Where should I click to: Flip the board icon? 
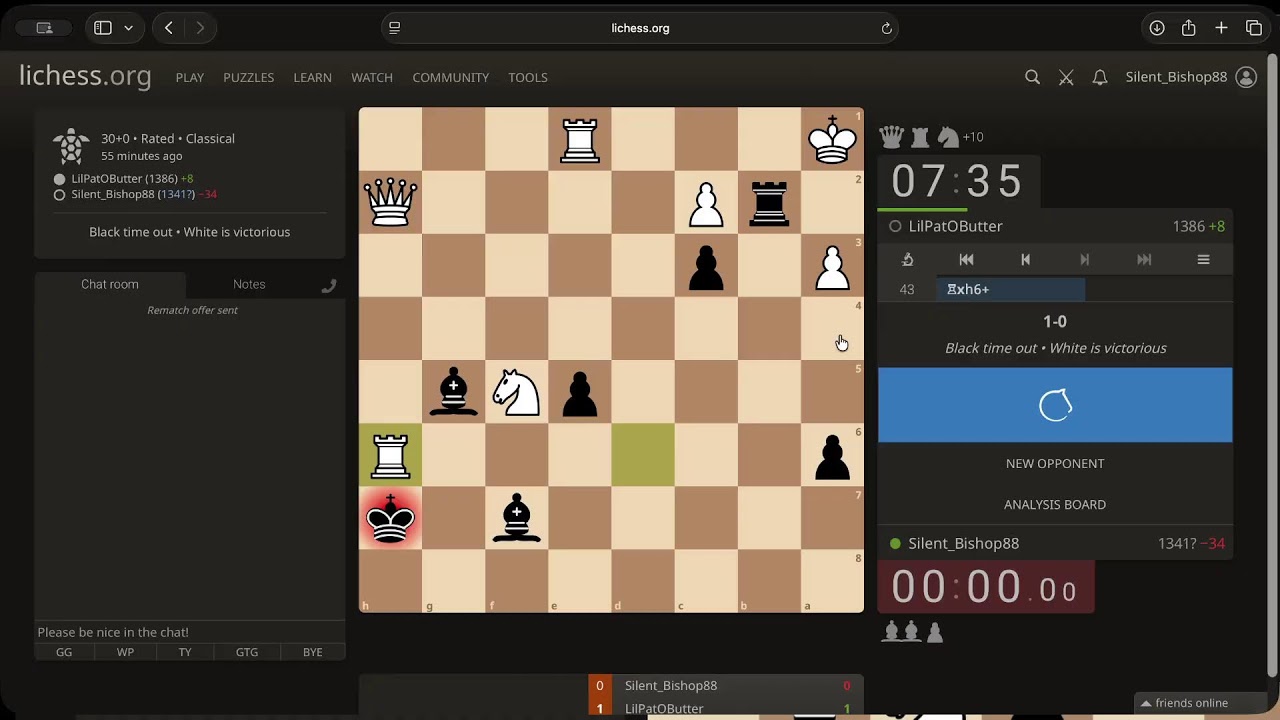point(907,259)
